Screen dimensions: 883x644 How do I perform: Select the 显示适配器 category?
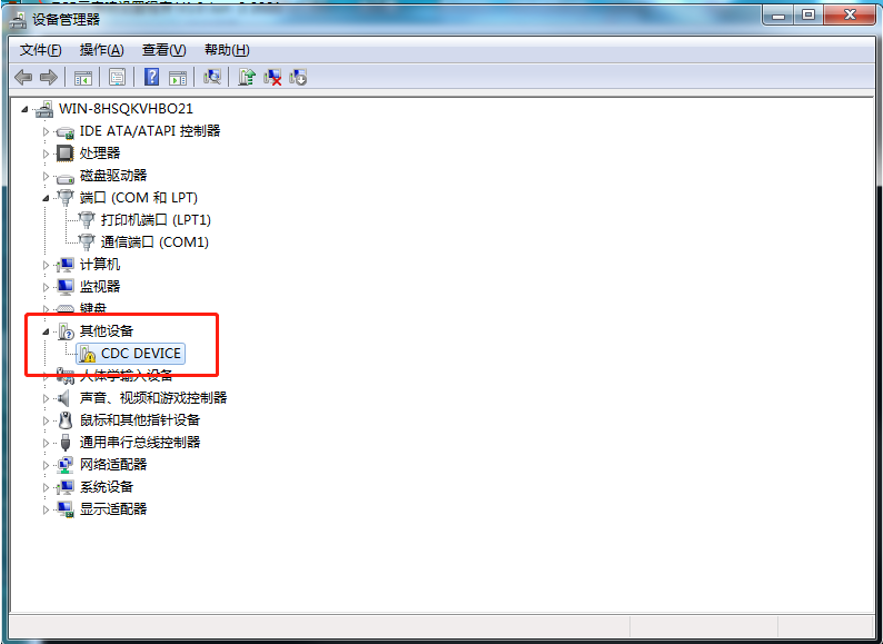click(x=113, y=509)
